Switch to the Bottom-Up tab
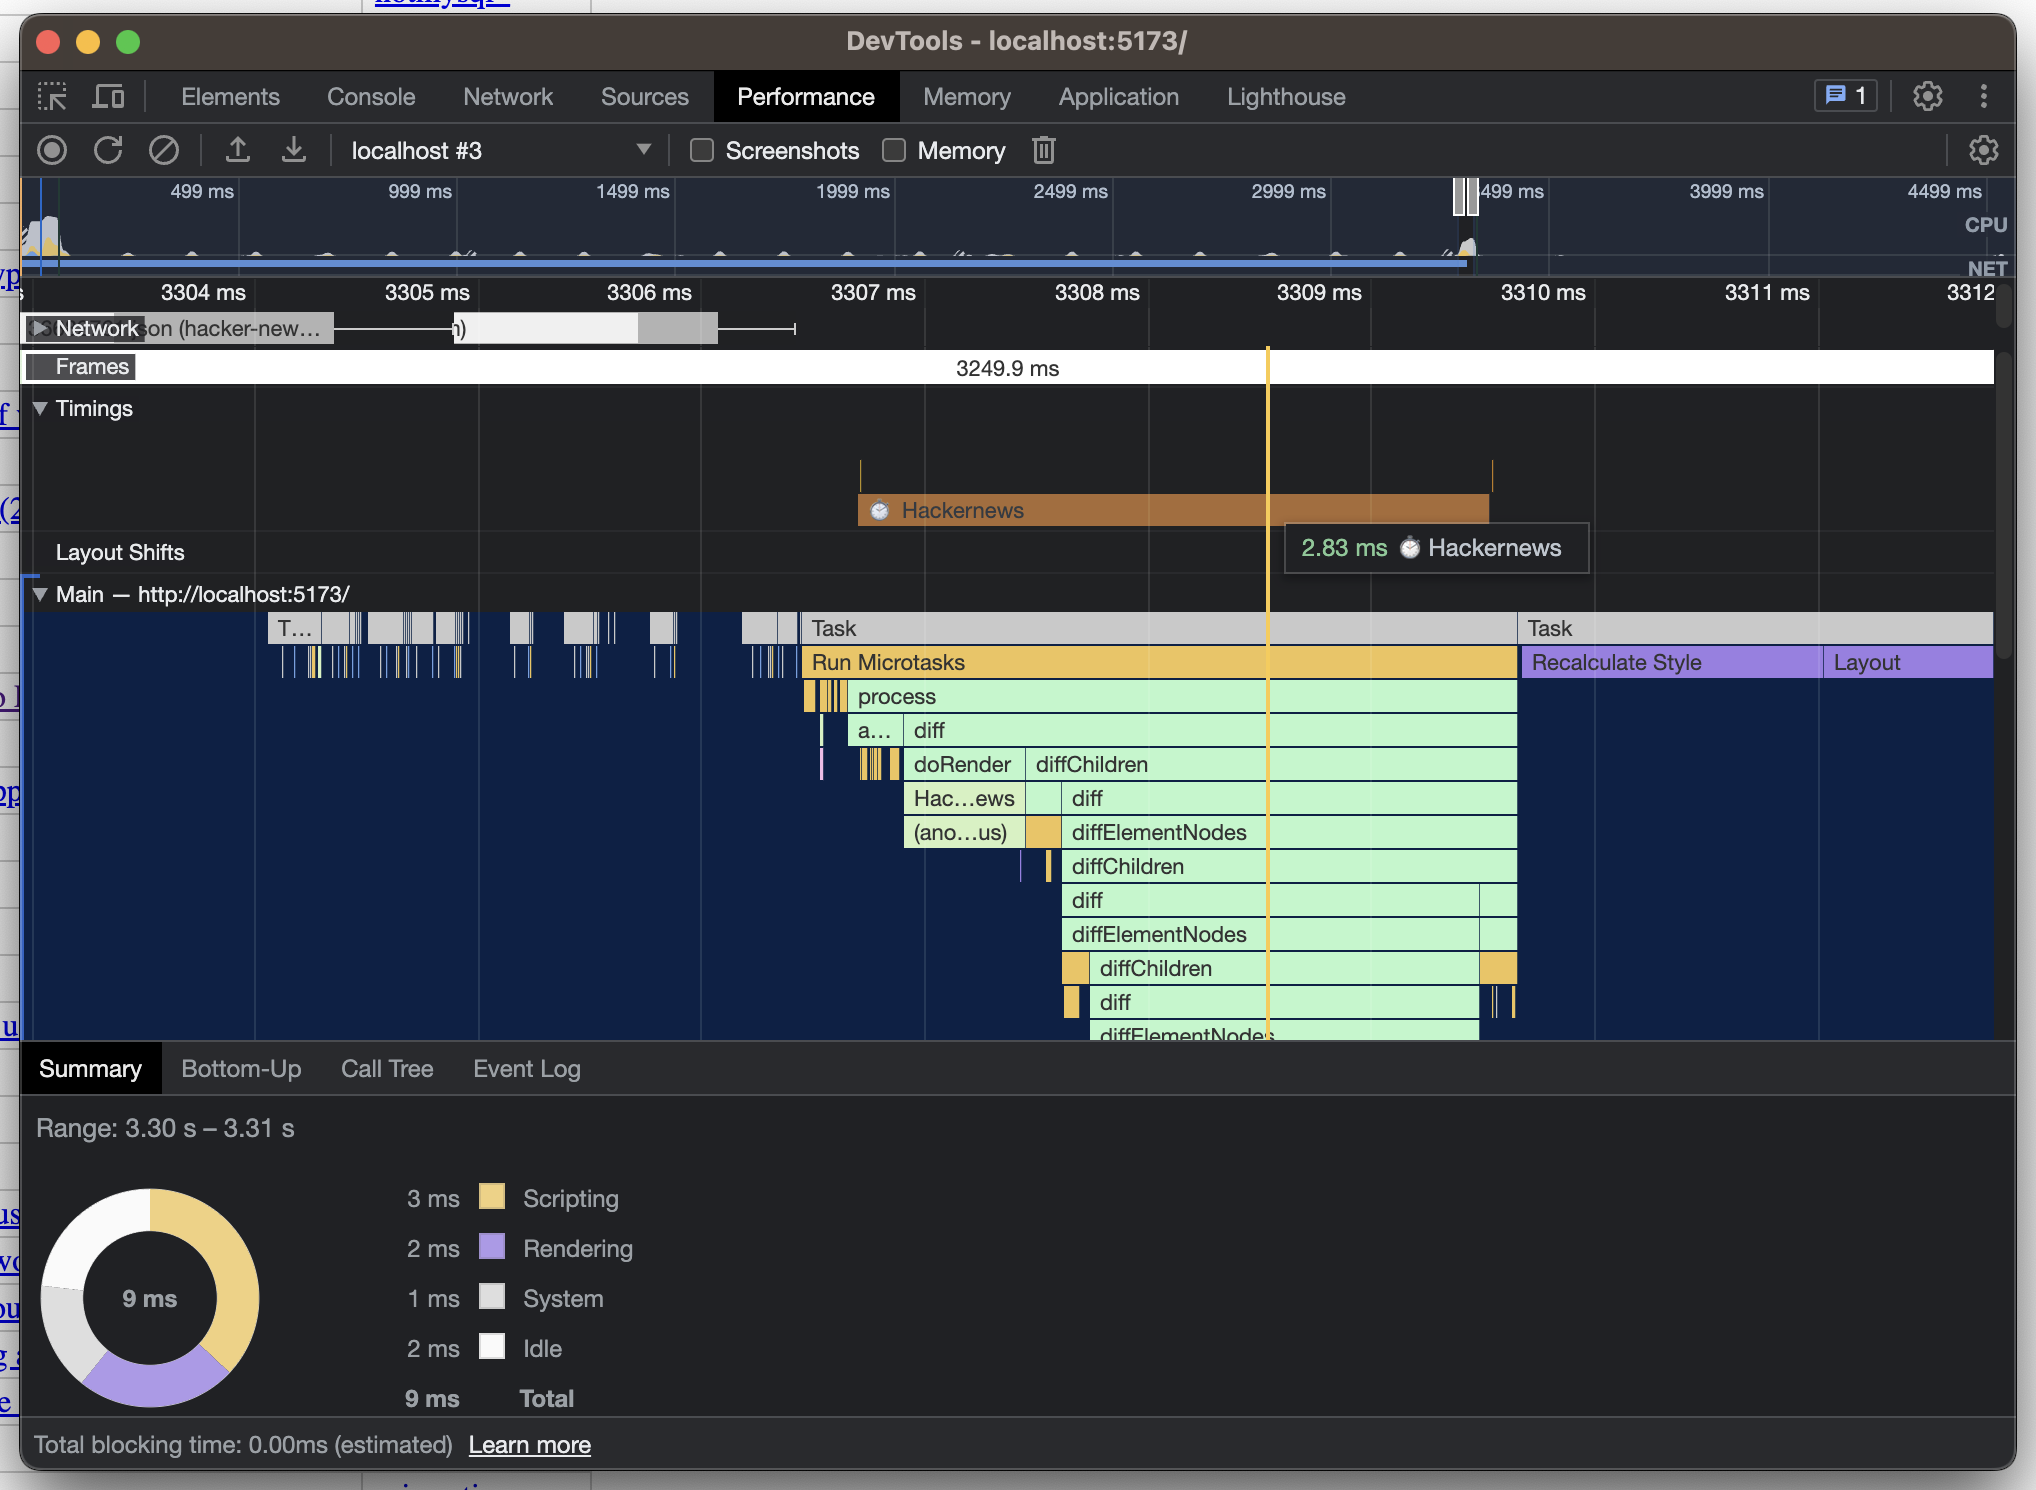The width and height of the screenshot is (2036, 1490). tap(241, 1069)
